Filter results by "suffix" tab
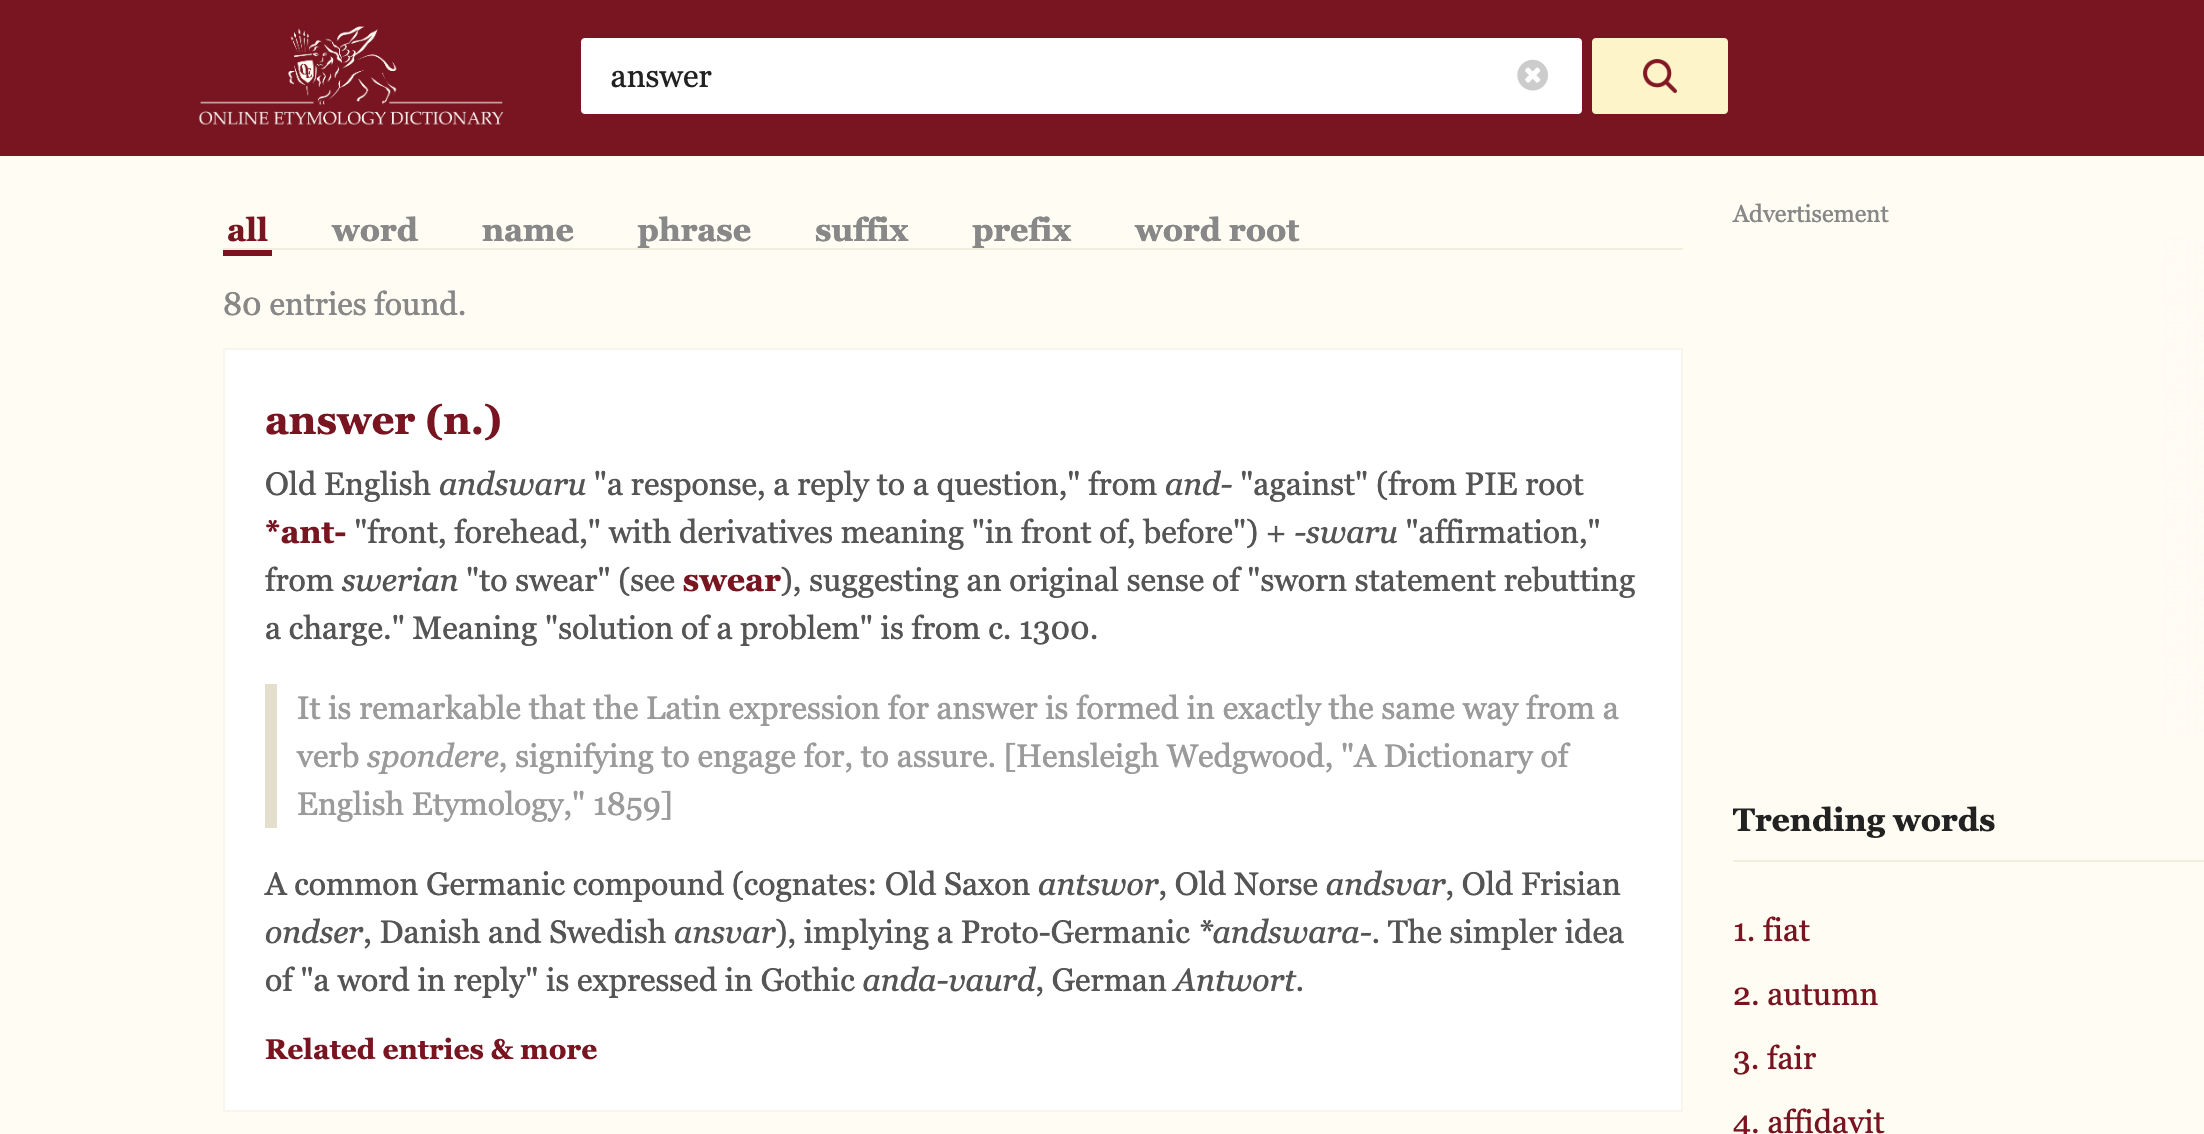 pyautogui.click(x=861, y=230)
